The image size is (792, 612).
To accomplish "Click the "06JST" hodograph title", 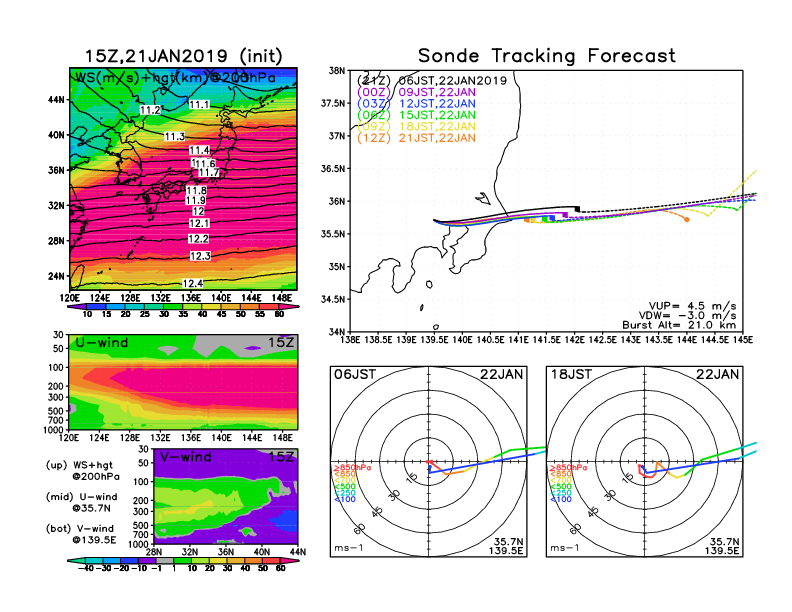I will [x=355, y=375].
